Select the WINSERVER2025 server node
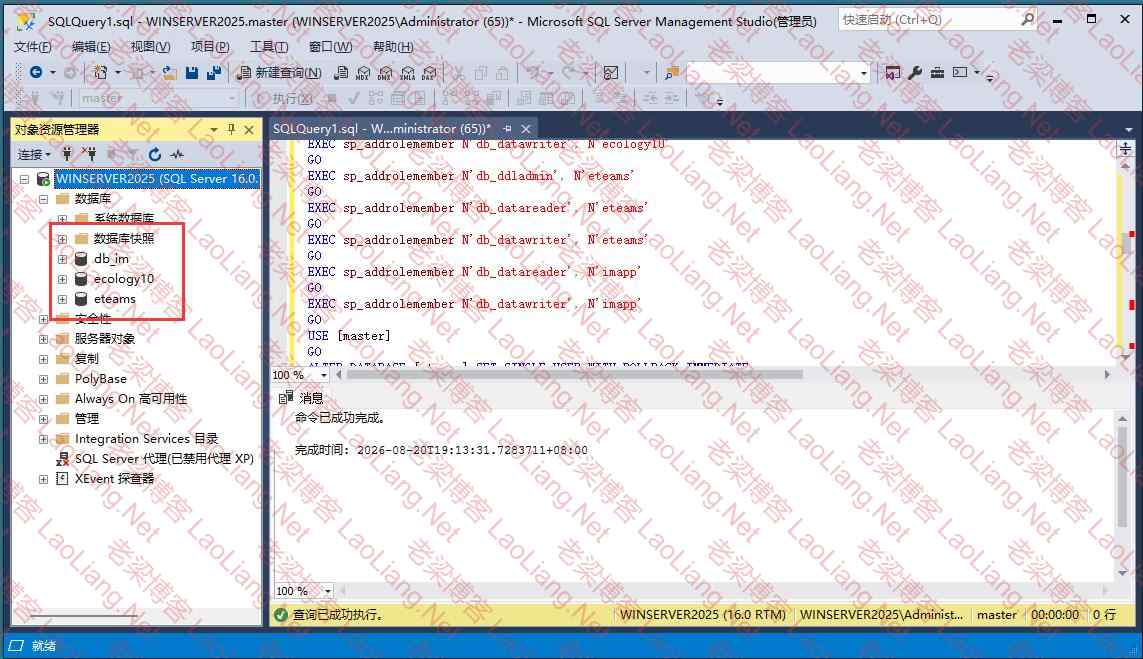Viewport: 1143px width, 659px height. coord(156,179)
